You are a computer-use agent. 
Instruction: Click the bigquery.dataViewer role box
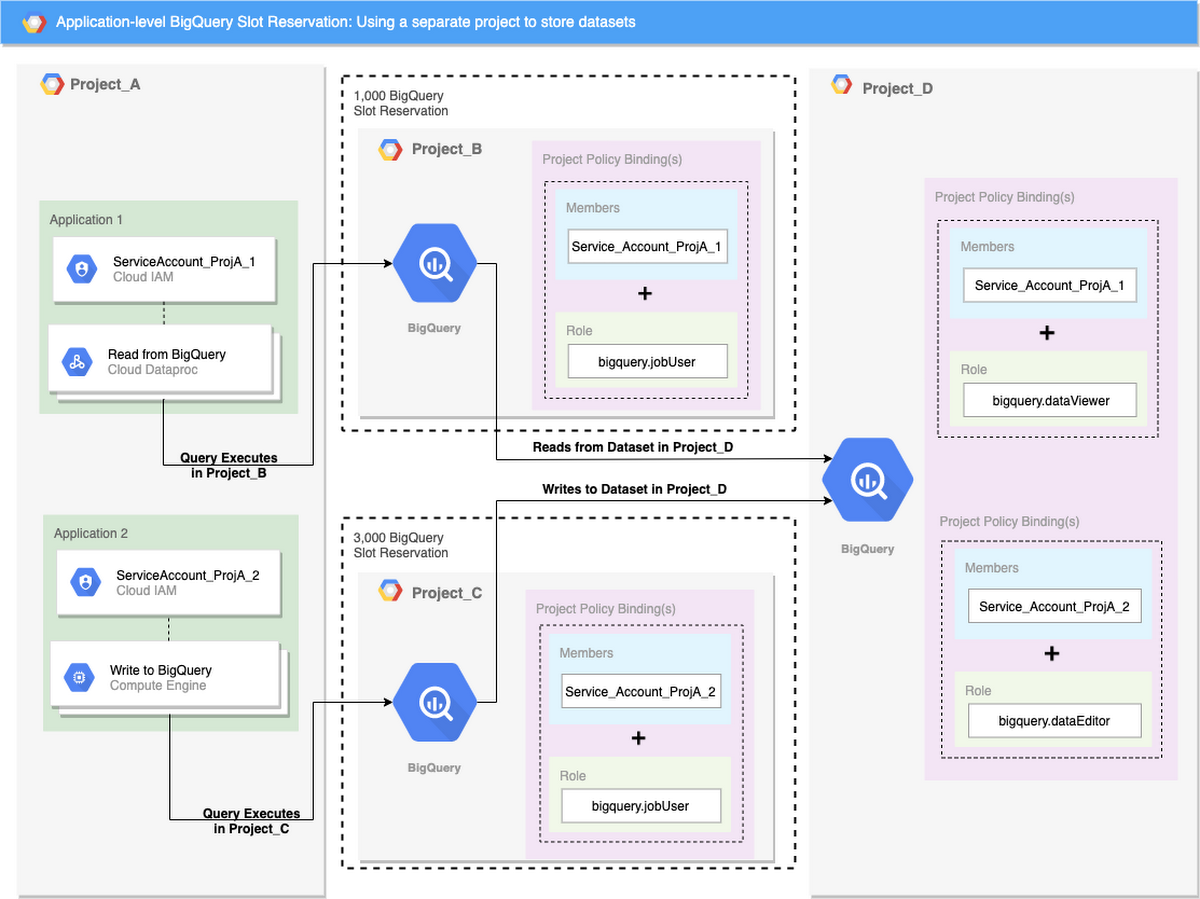point(1050,401)
